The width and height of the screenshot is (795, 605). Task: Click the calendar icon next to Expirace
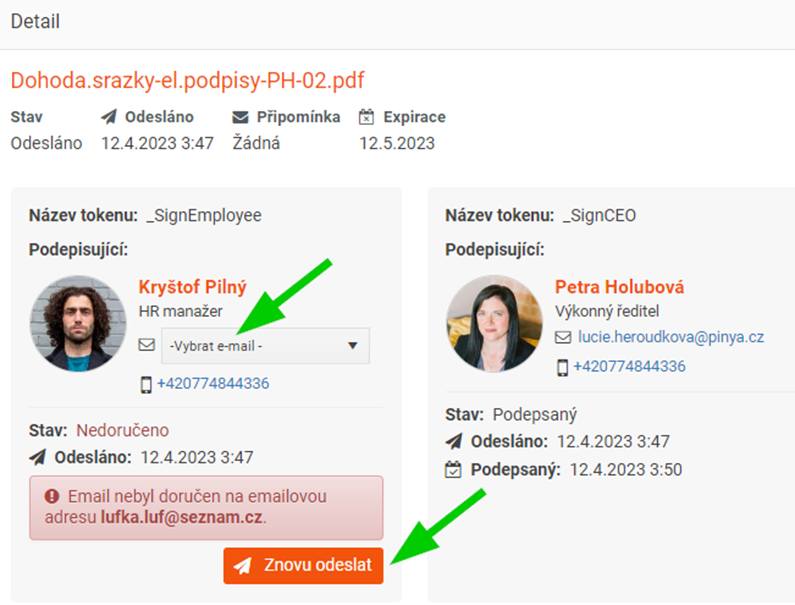(x=366, y=117)
